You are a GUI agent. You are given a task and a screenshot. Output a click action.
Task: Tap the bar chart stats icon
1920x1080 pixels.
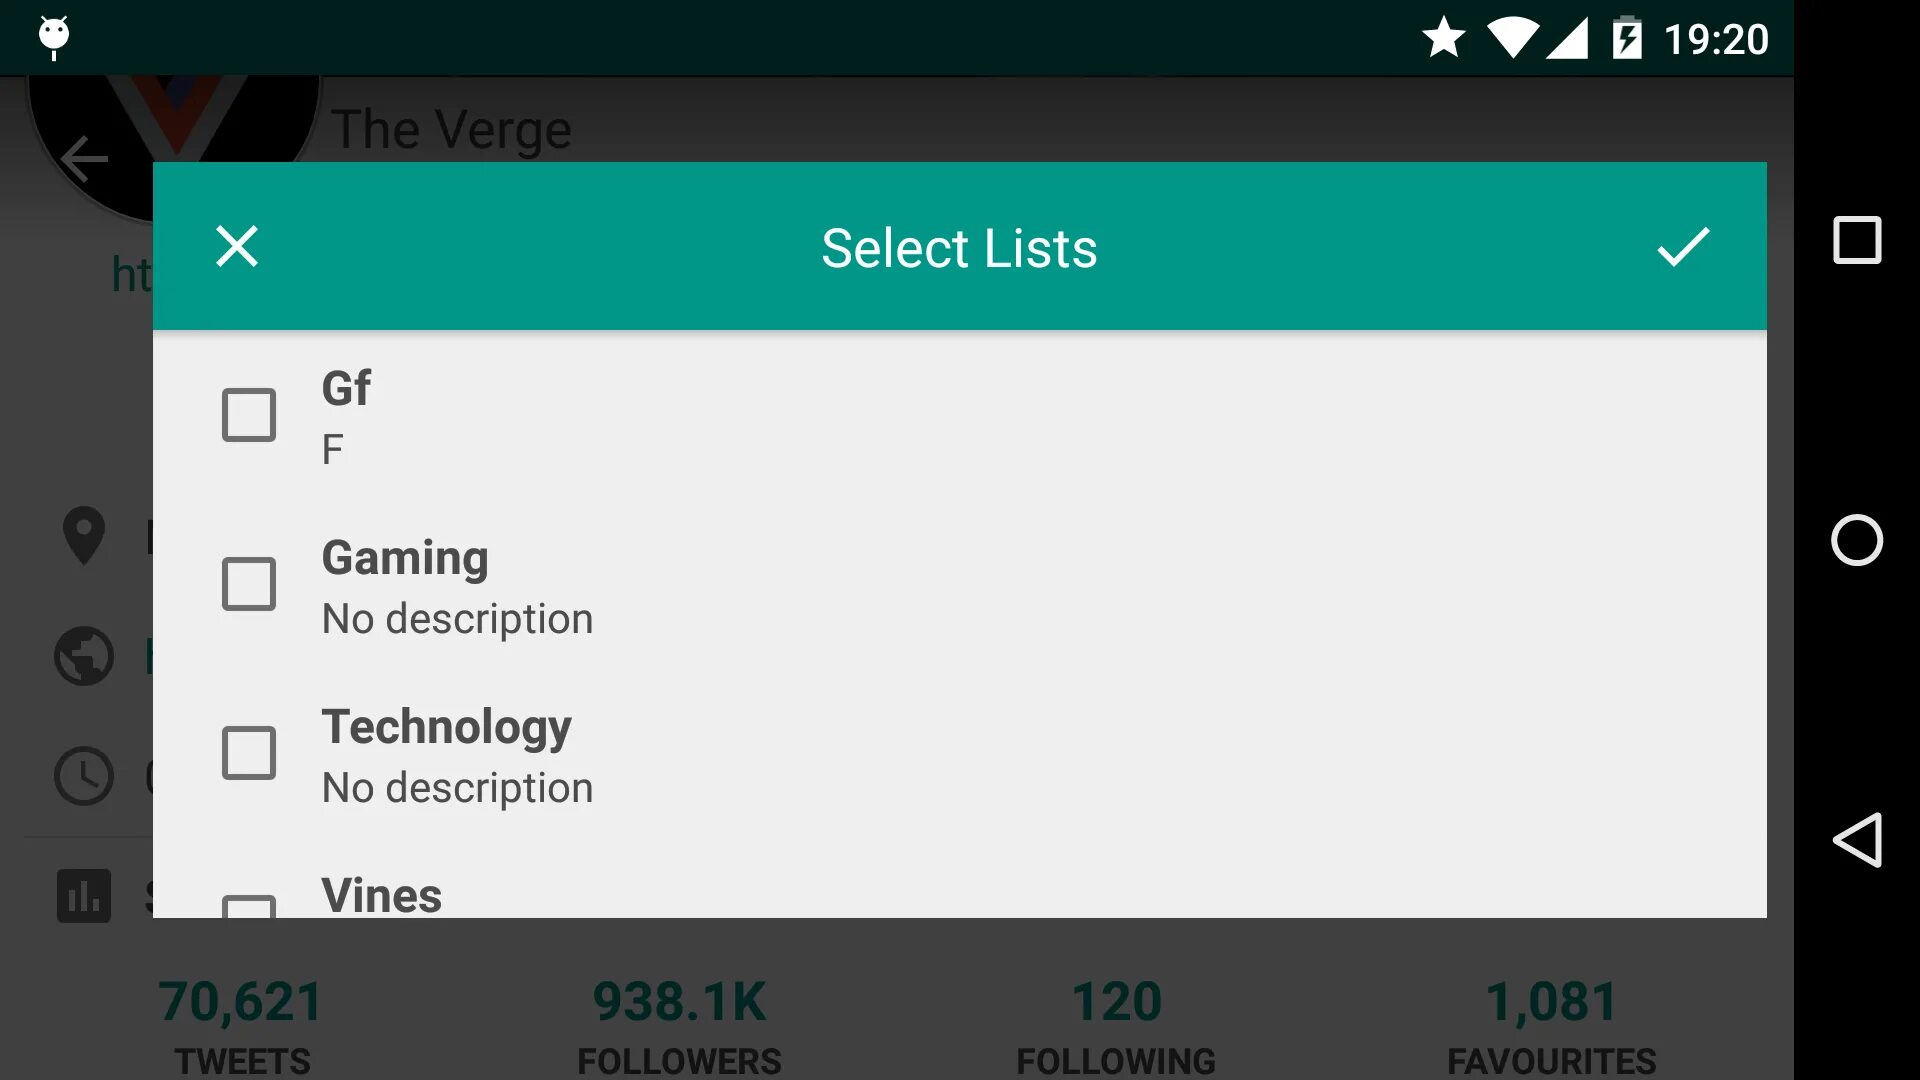click(x=84, y=896)
